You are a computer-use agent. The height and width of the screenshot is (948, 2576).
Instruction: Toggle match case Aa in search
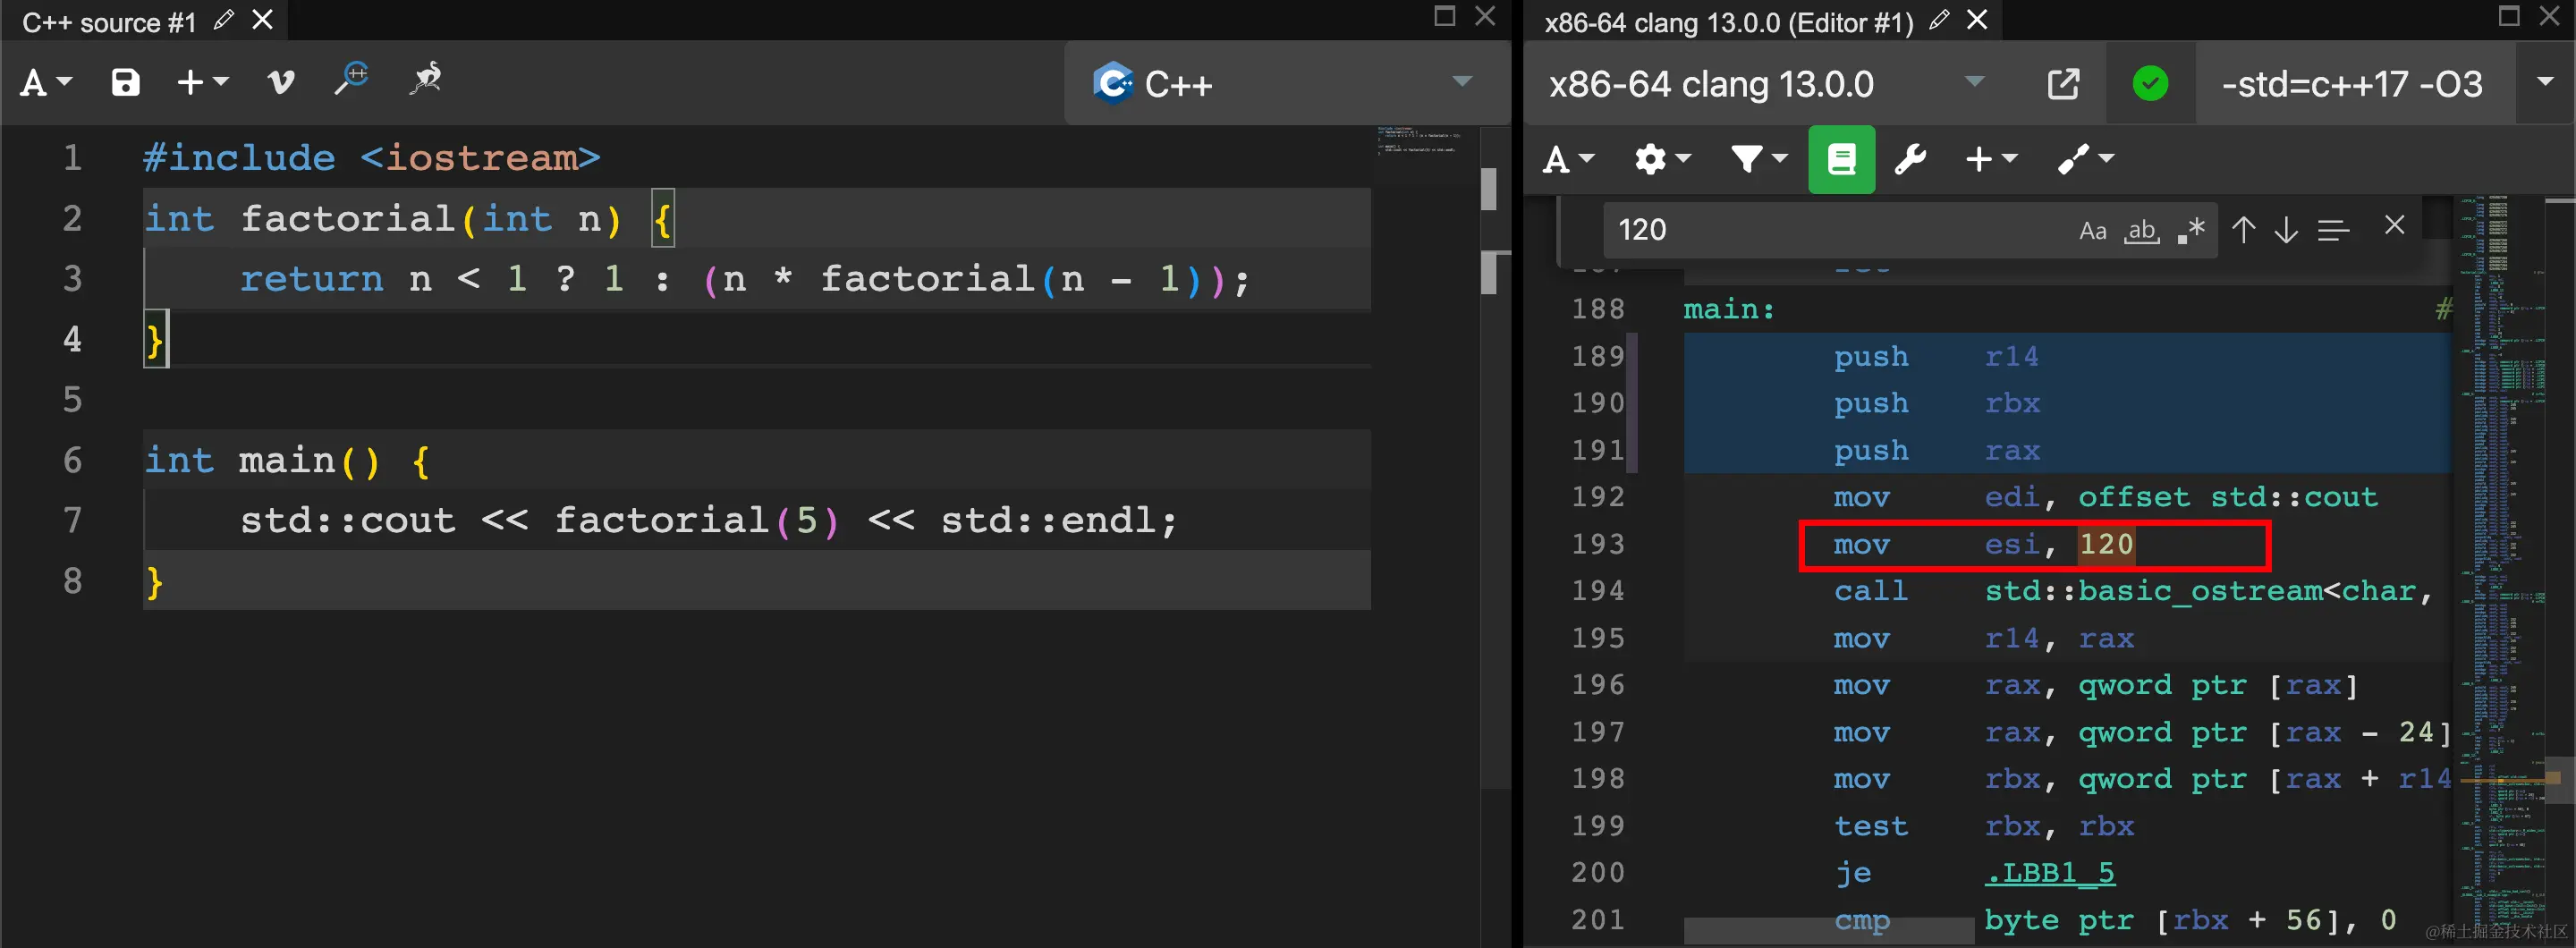(2093, 231)
